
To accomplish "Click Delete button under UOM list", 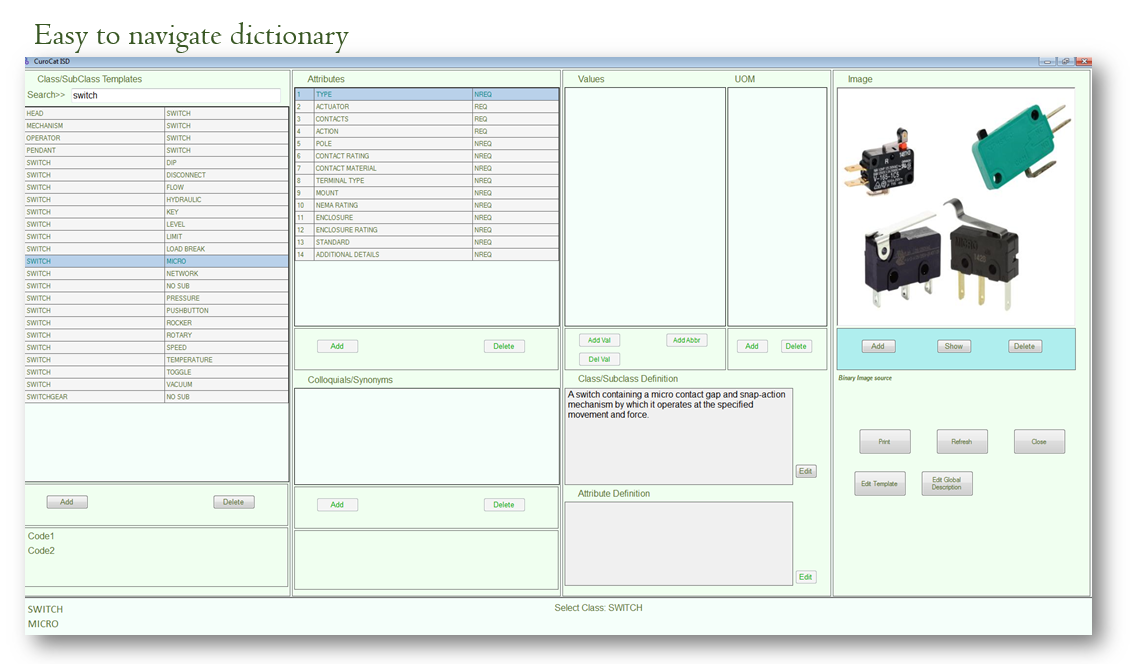I will click(795, 346).
